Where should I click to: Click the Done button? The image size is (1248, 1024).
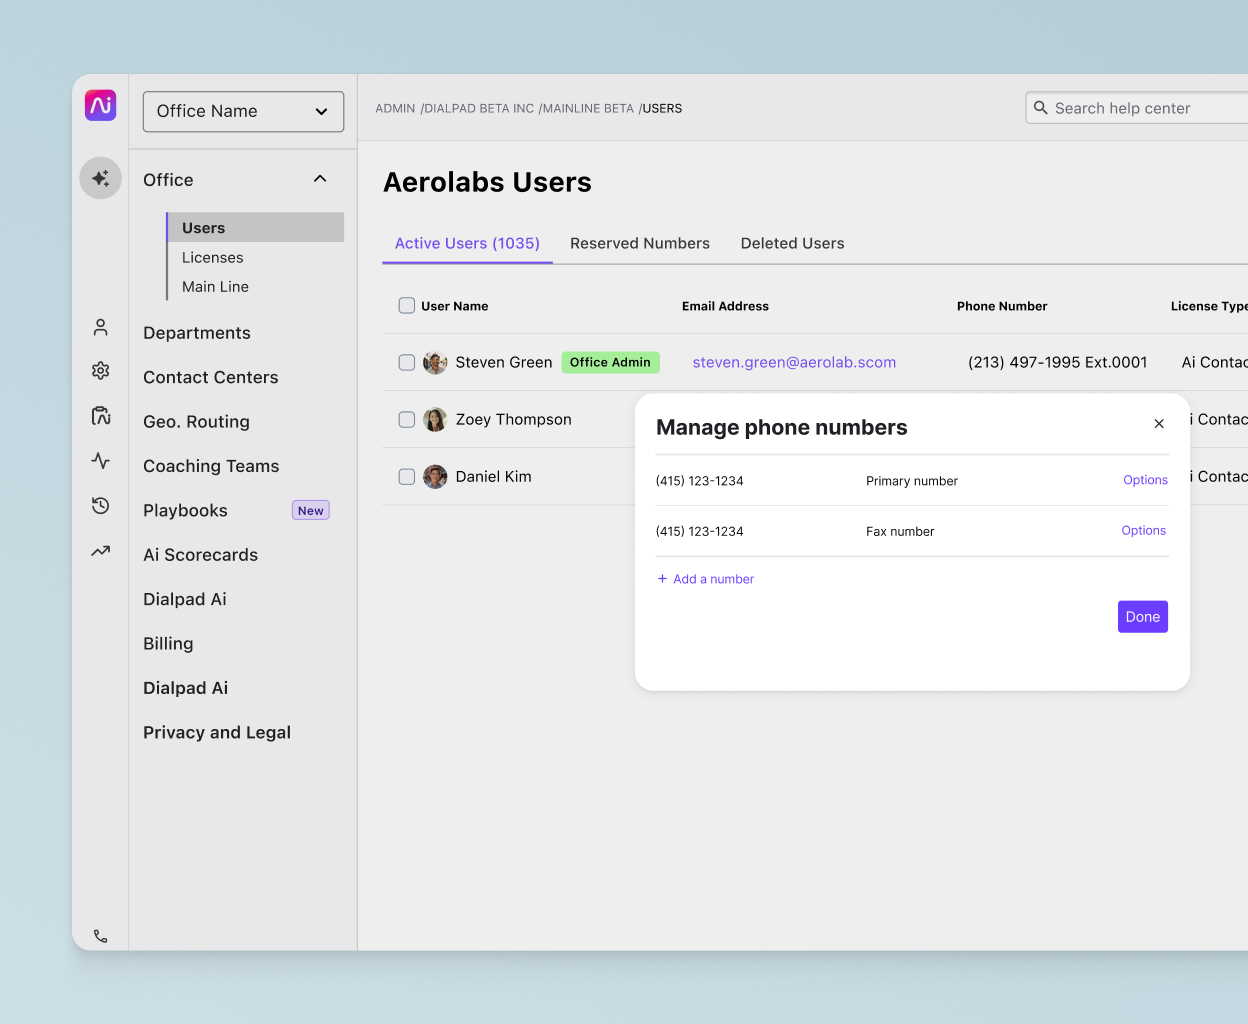(x=1142, y=616)
